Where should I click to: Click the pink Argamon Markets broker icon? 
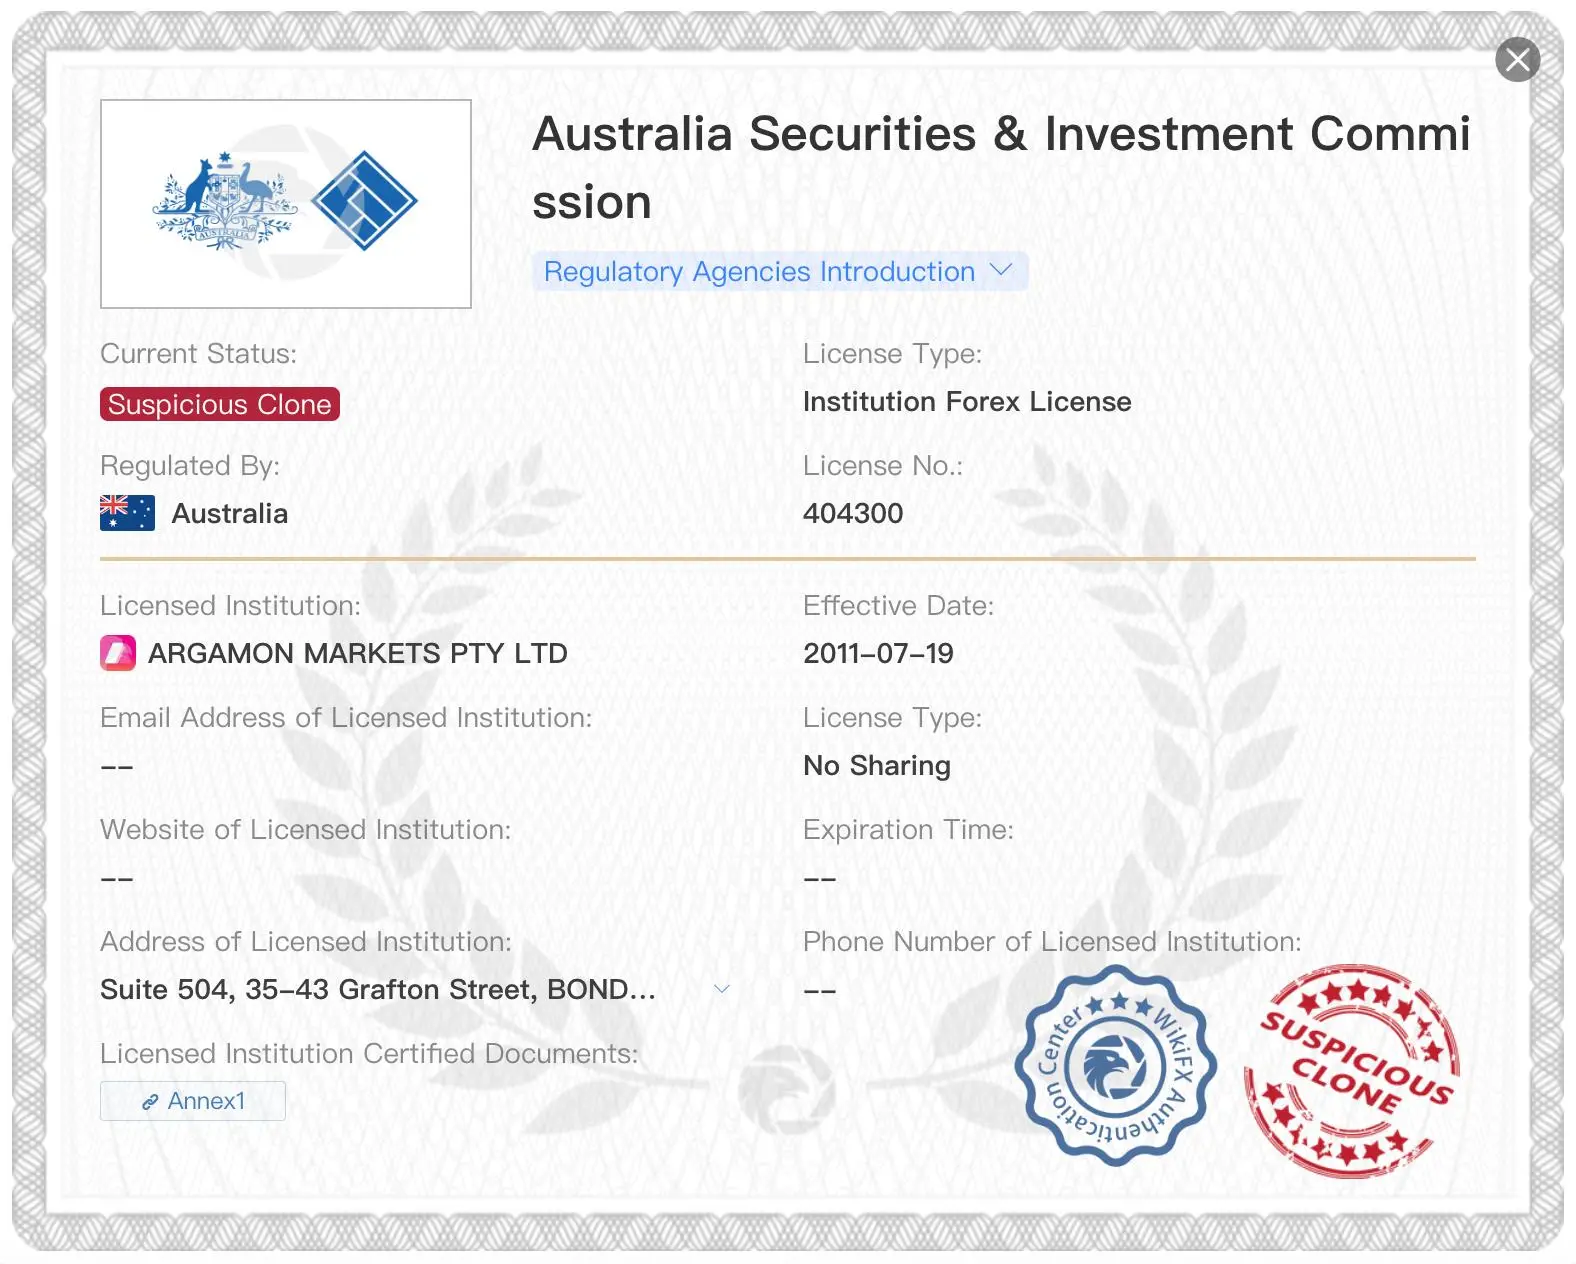118,653
